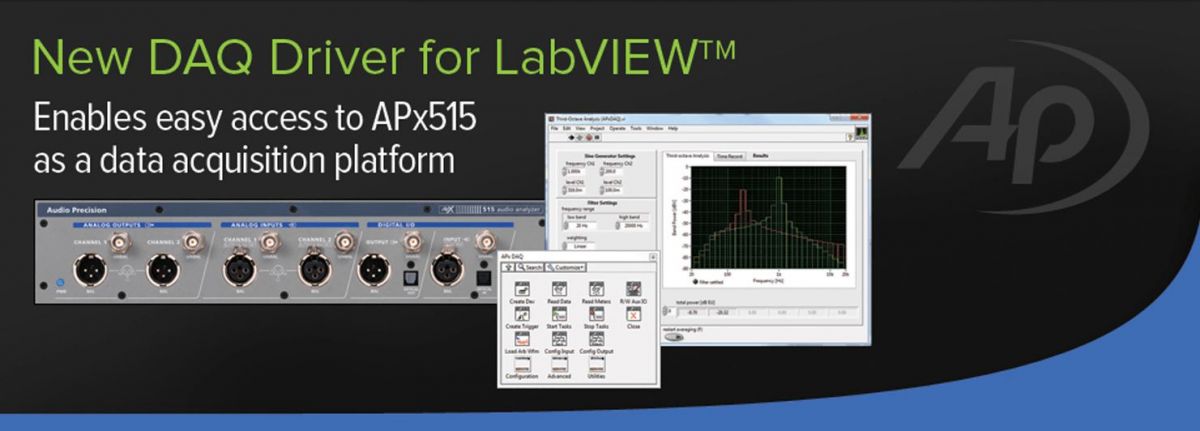
Task: Open the Customize dropdown in palette
Action: click(x=565, y=267)
